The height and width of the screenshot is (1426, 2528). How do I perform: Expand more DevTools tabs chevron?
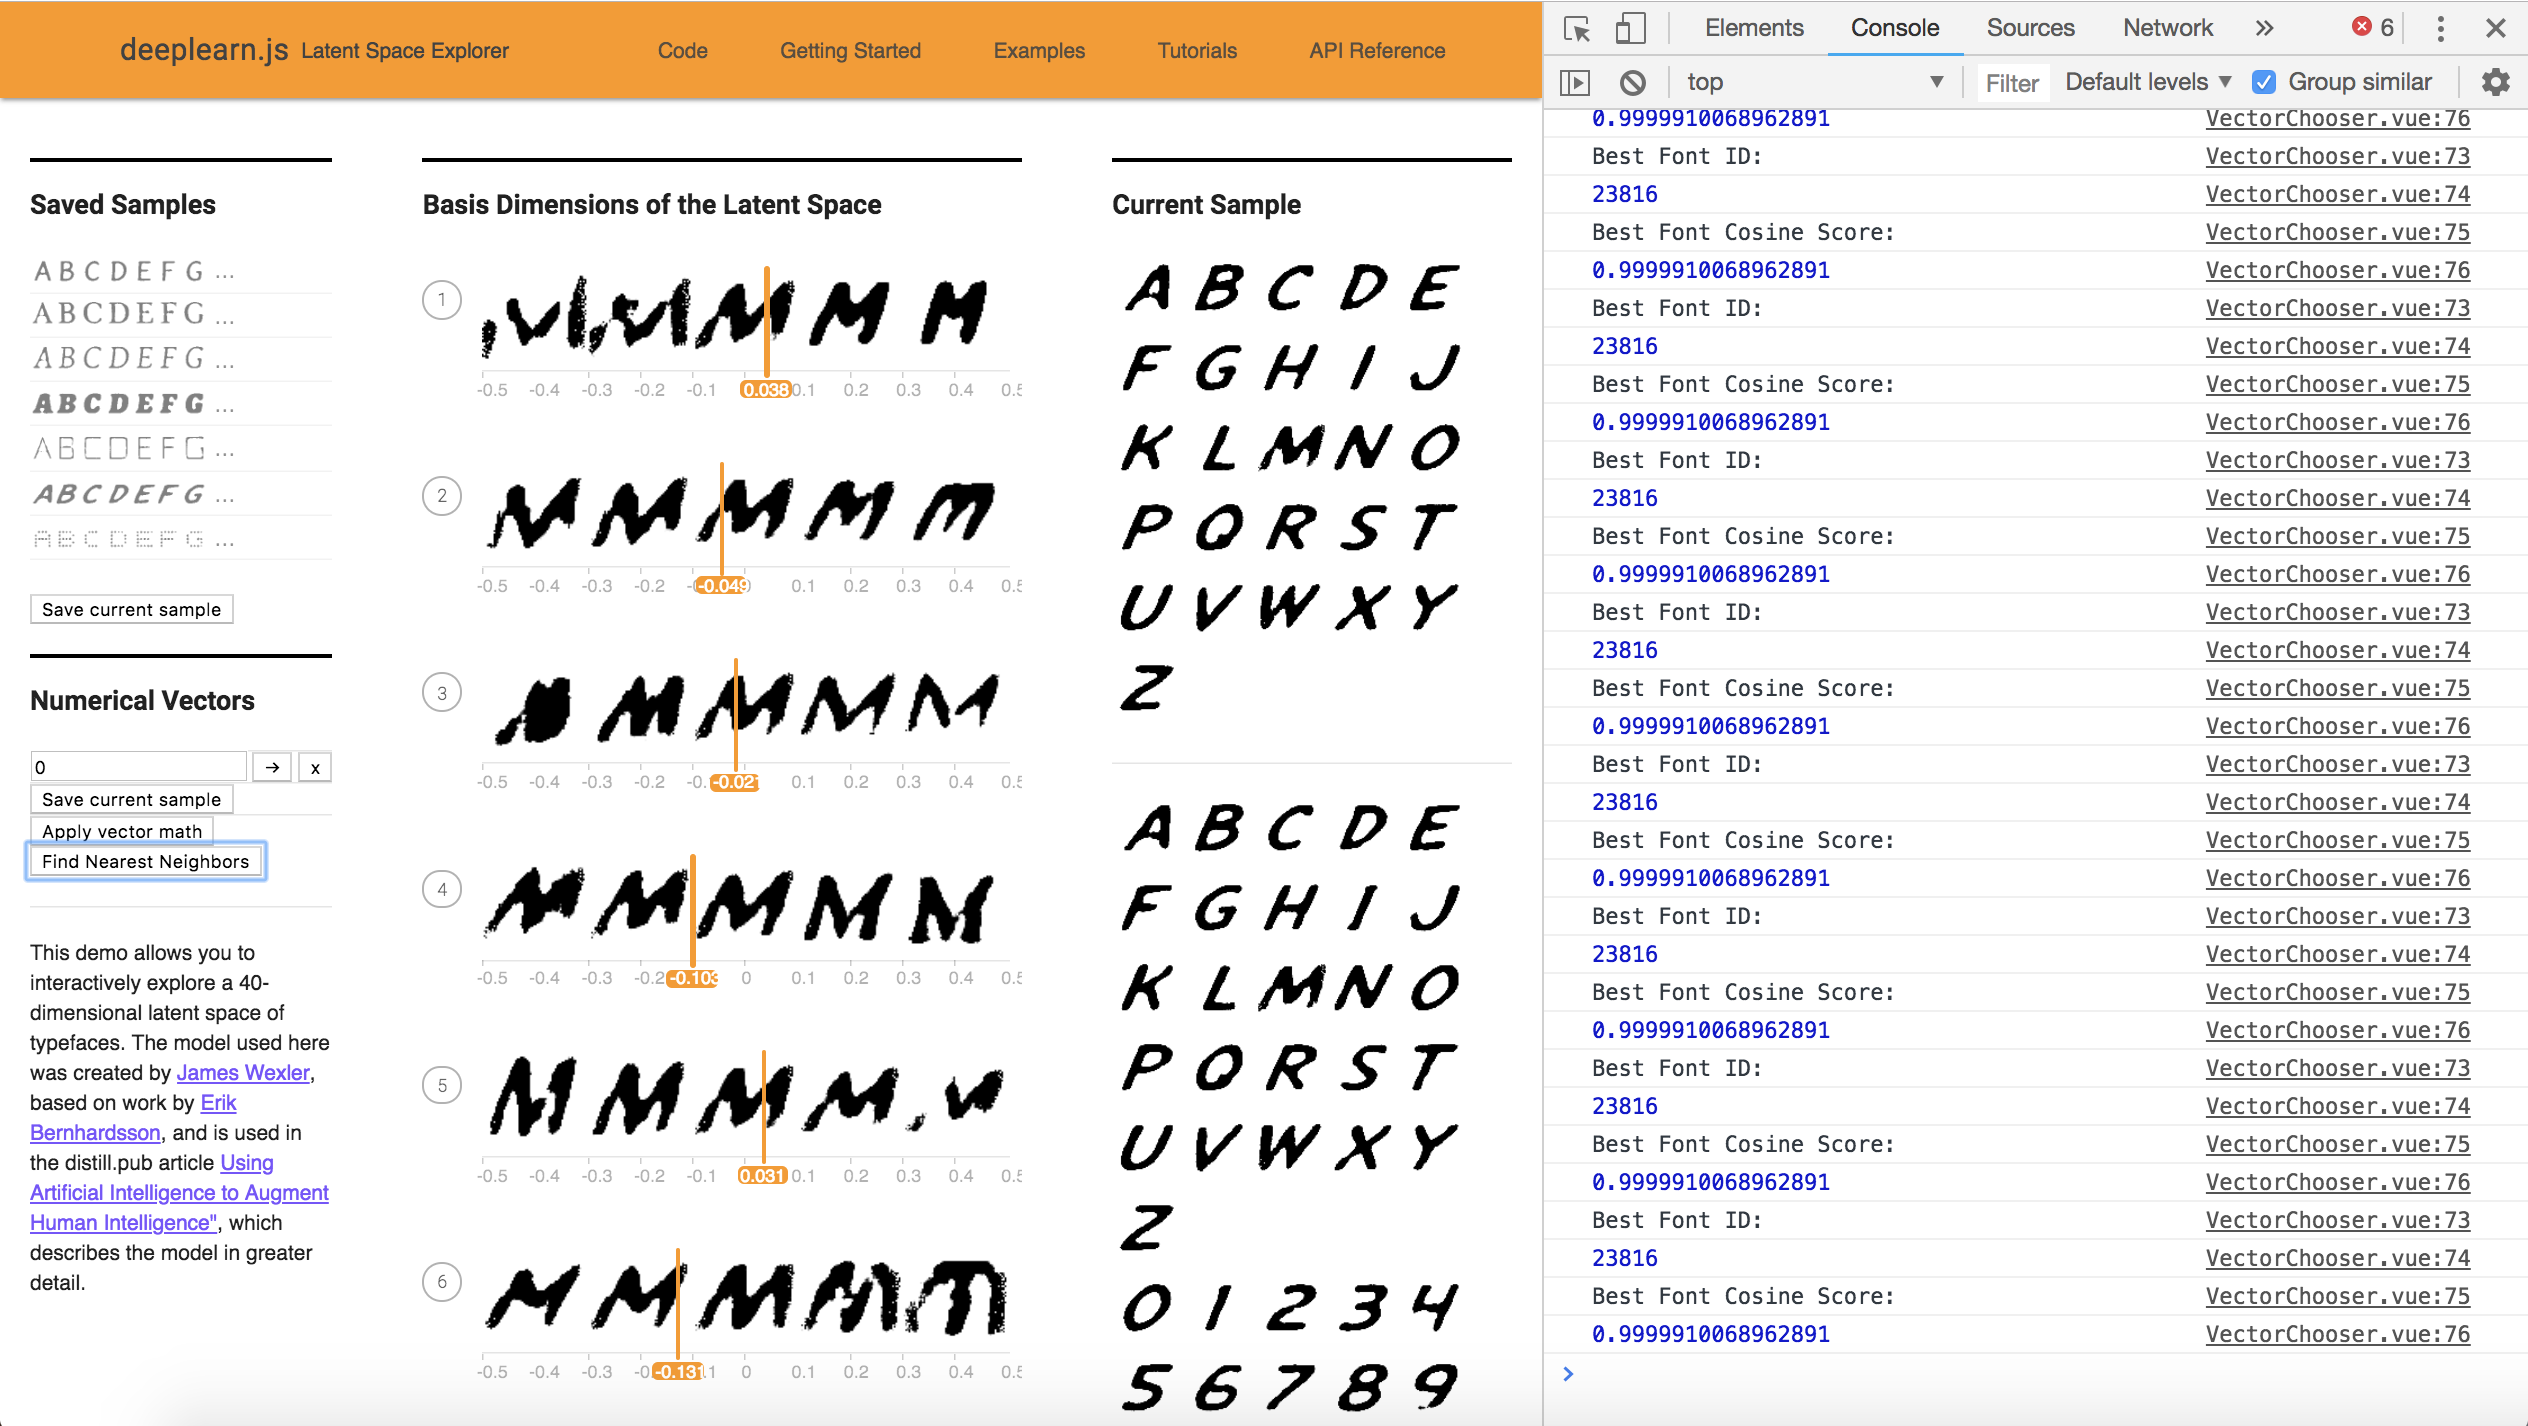(x=2265, y=28)
